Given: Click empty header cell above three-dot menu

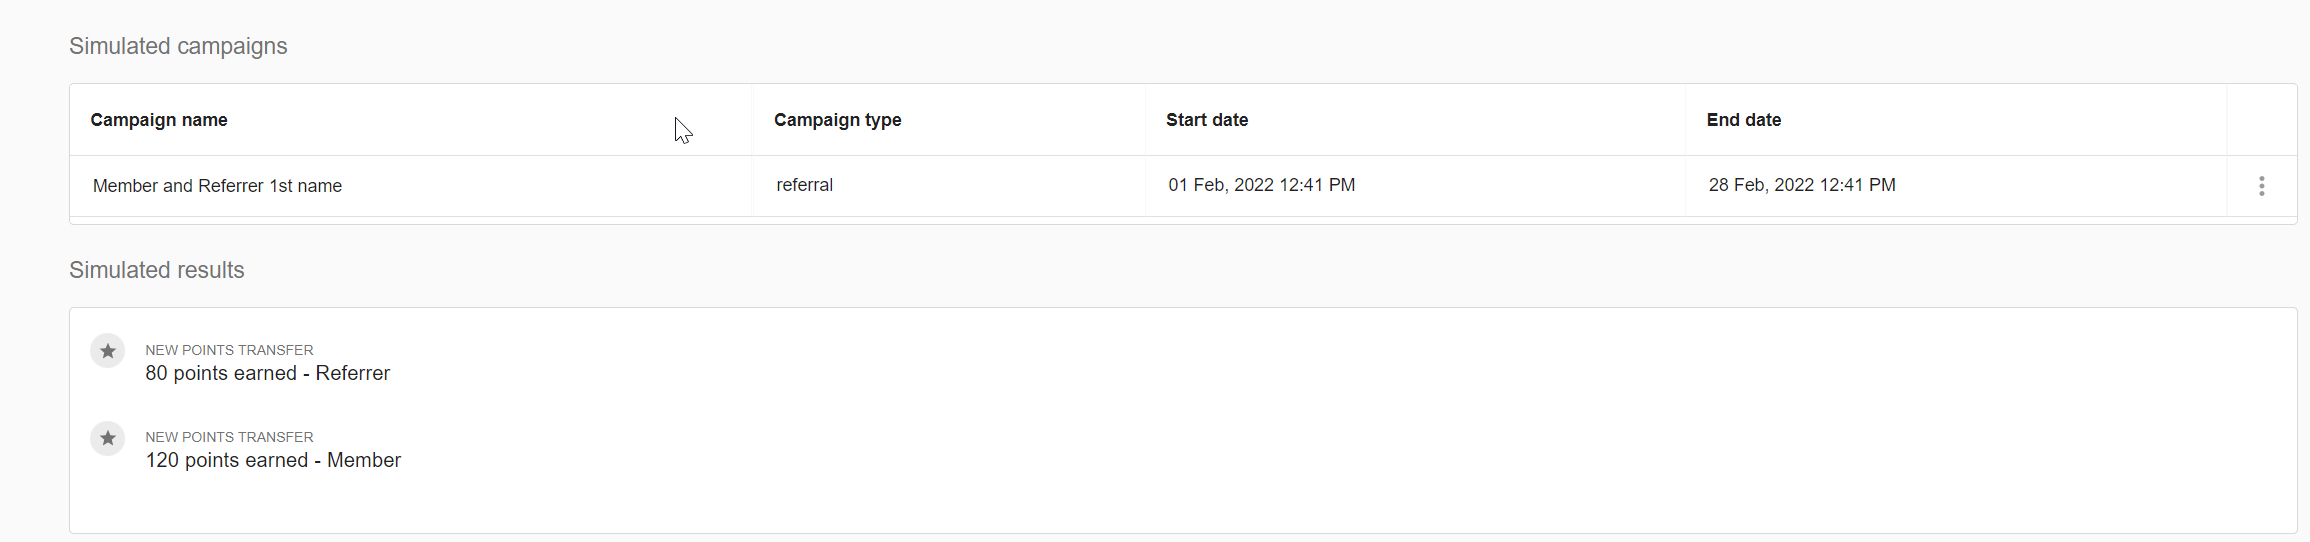Looking at the screenshot, I should (x=2261, y=120).
